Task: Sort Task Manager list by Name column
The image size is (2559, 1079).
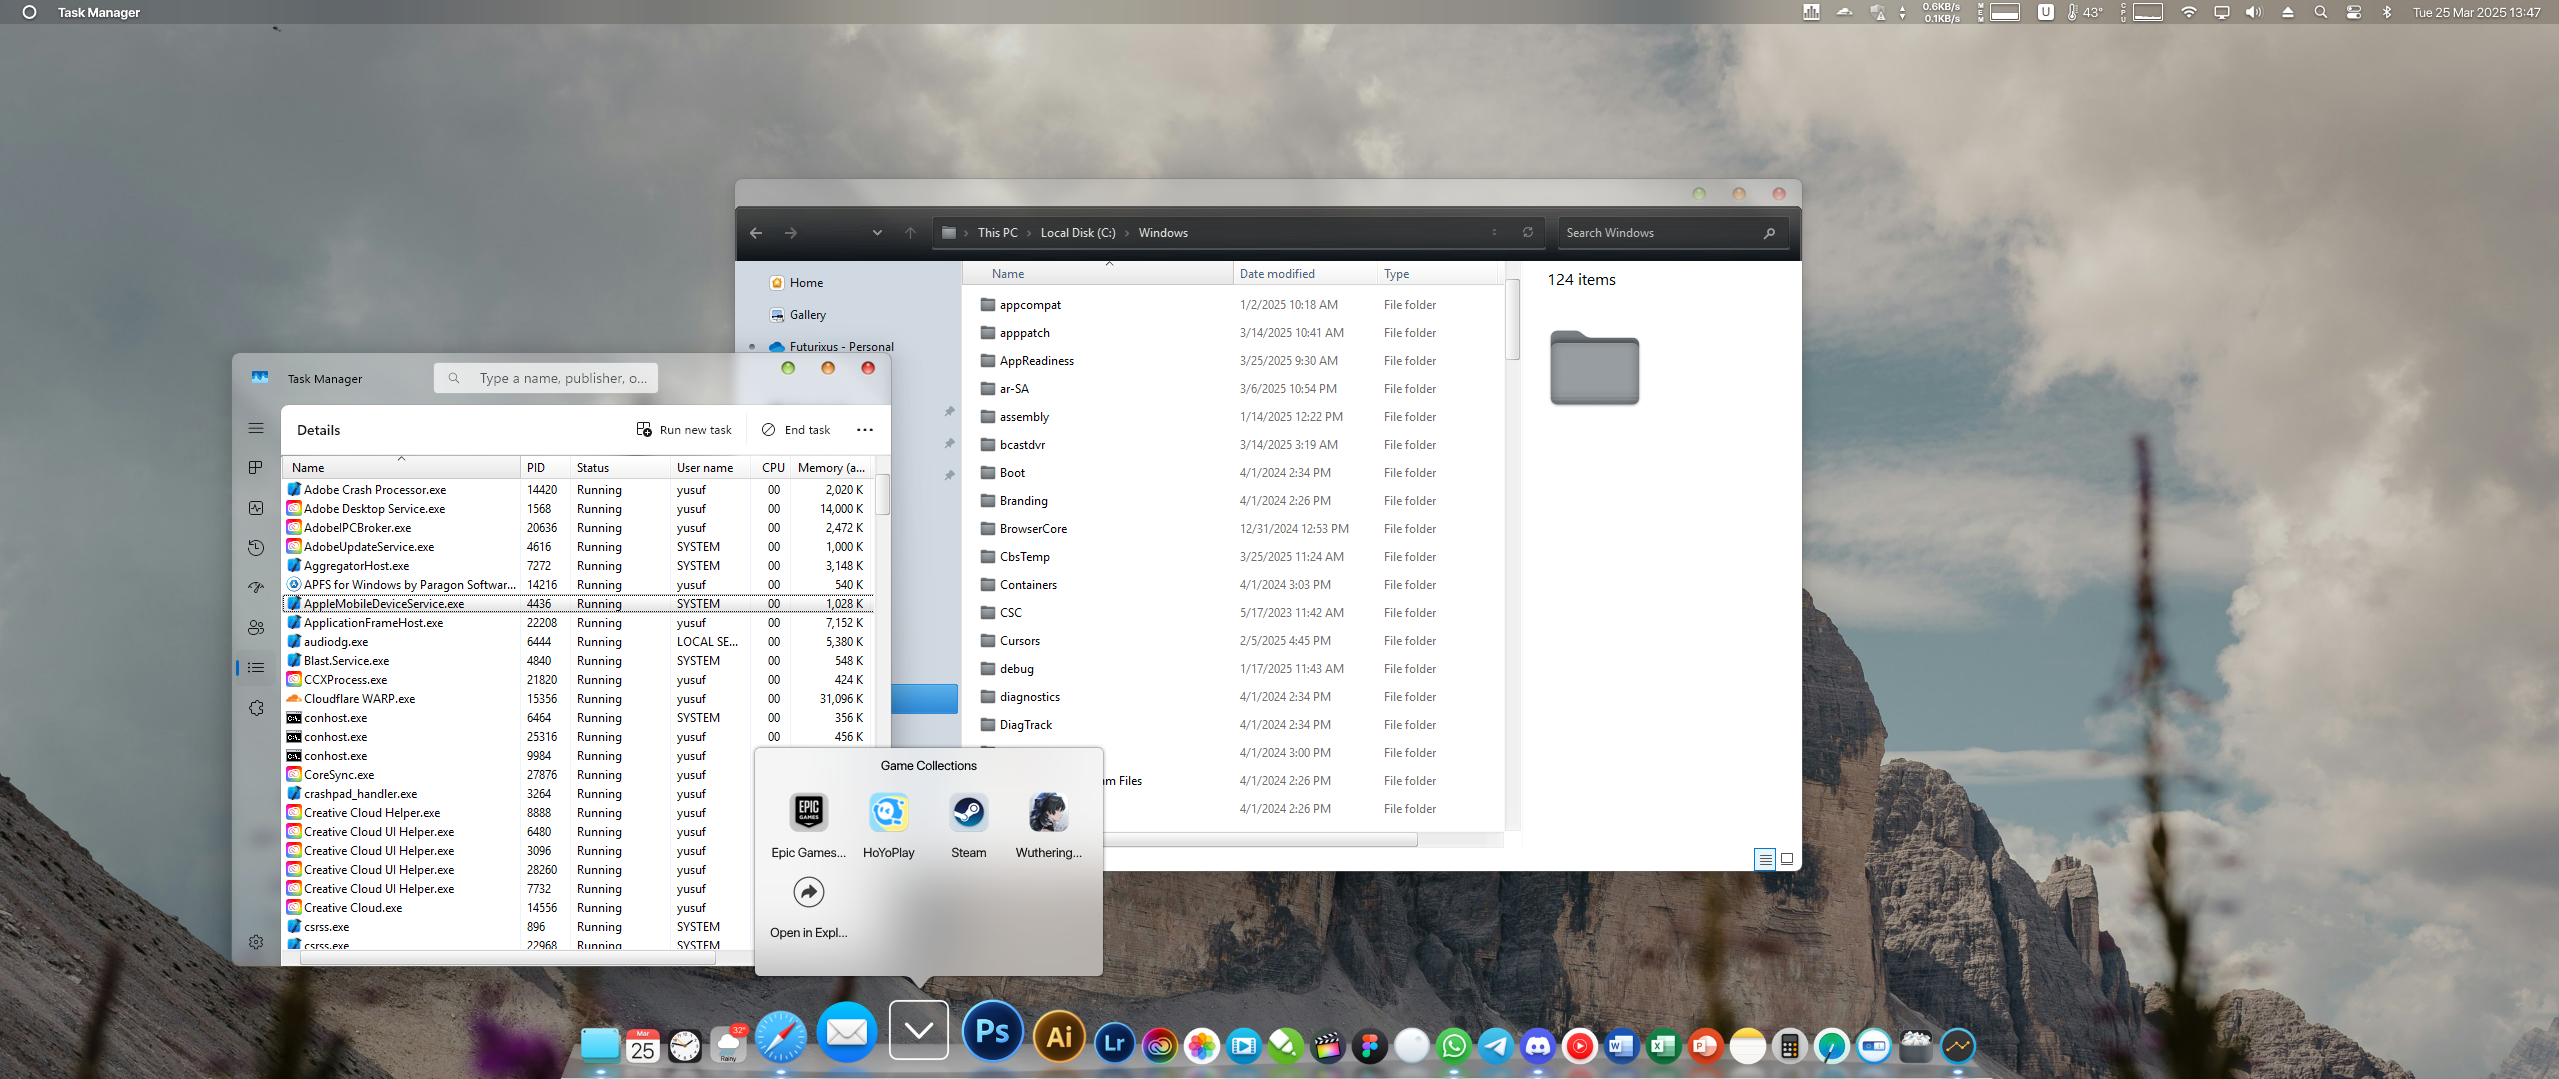Action: coord(400,467)
